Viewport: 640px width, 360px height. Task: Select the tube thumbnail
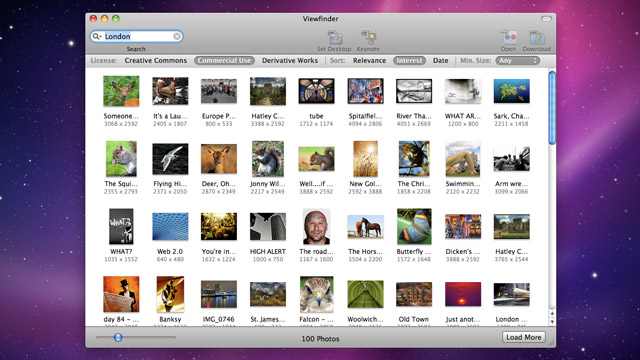[x=316, y=91]
